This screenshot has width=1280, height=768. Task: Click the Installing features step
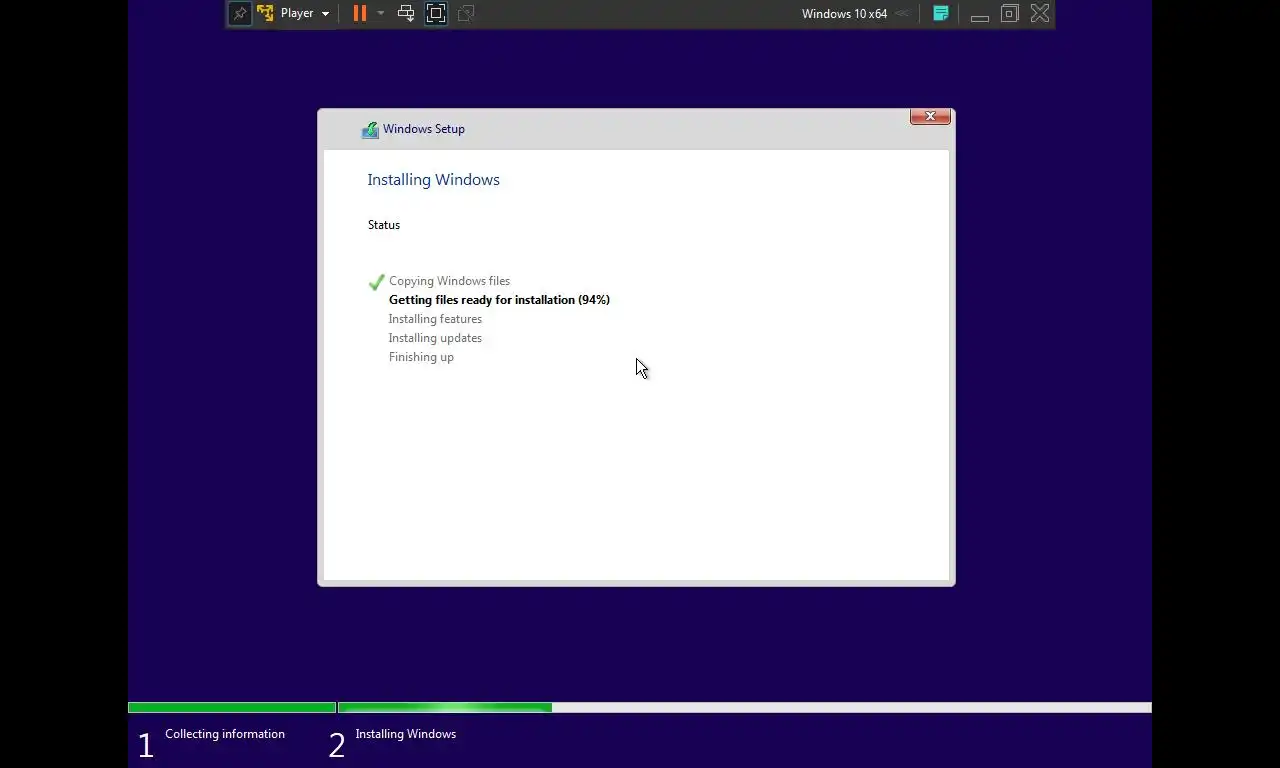[435, 319]
